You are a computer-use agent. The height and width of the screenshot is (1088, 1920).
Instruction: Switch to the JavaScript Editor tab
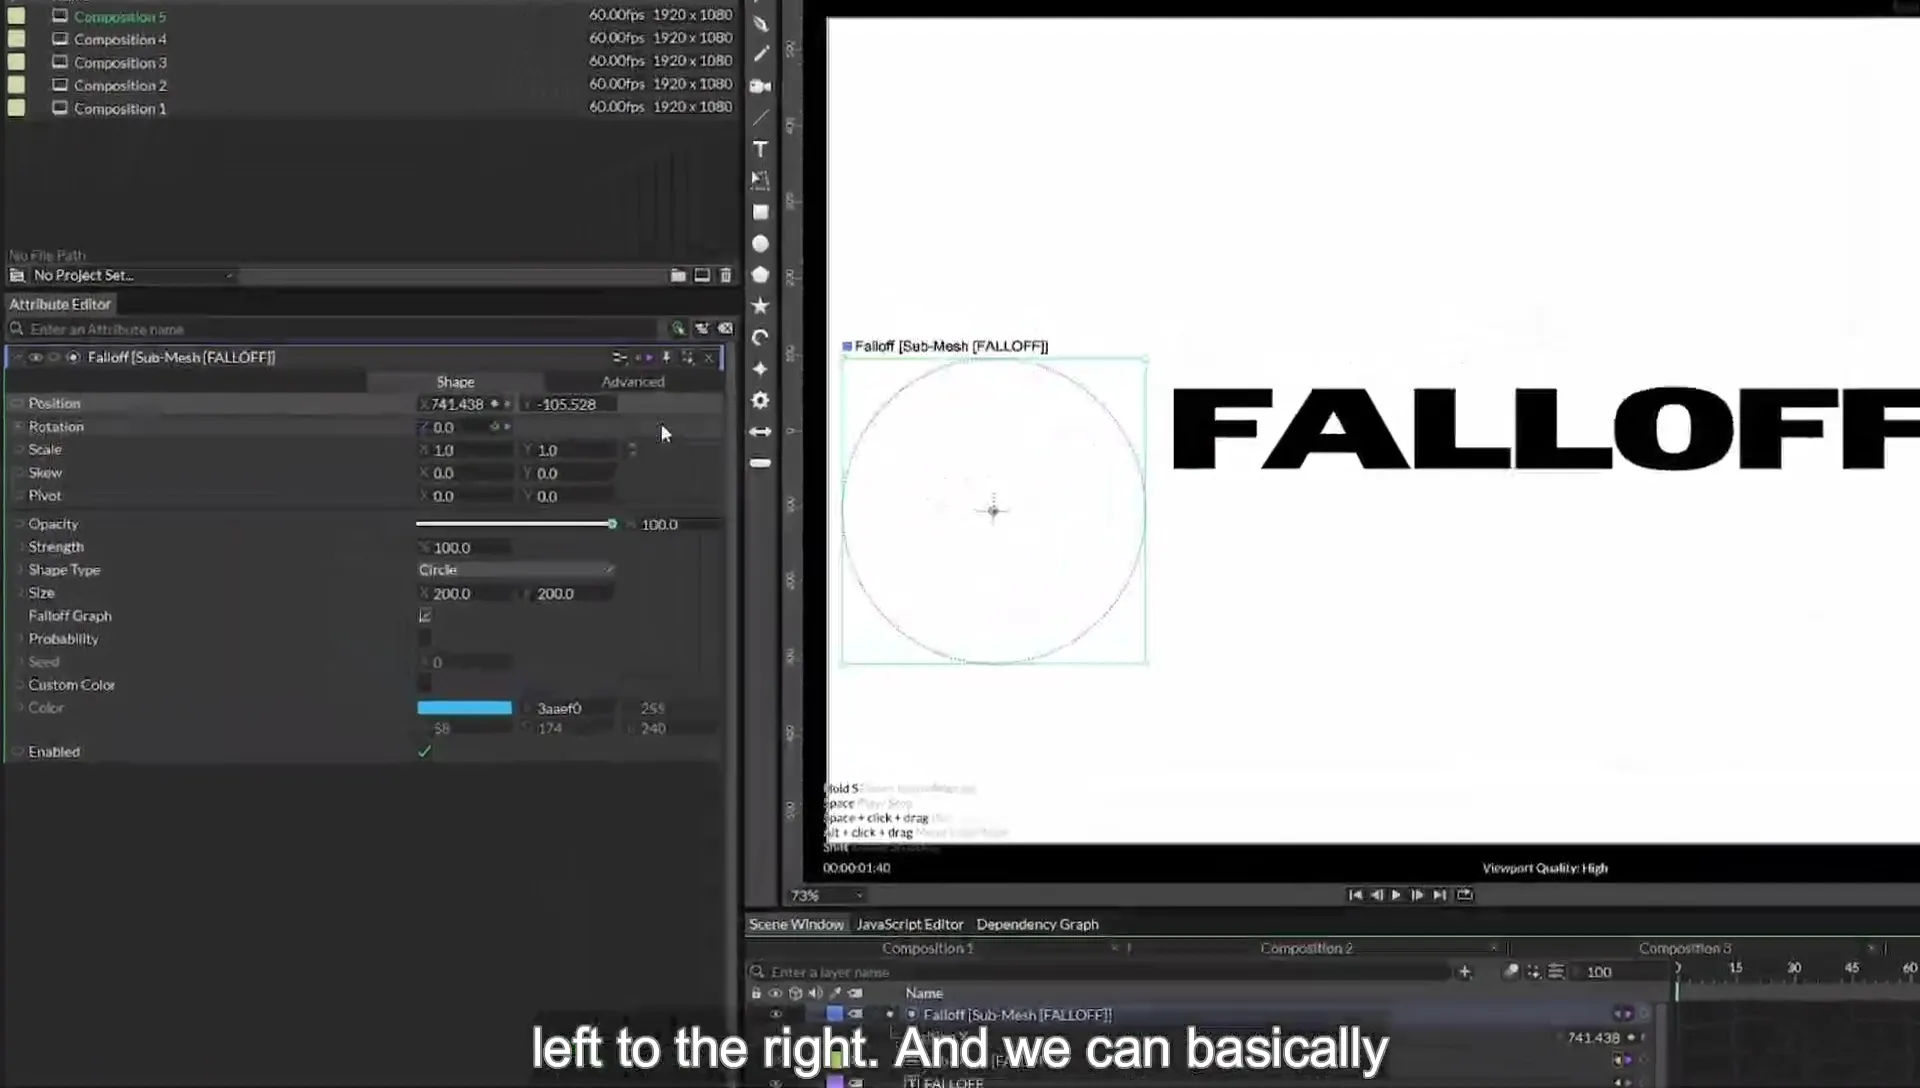909,924
